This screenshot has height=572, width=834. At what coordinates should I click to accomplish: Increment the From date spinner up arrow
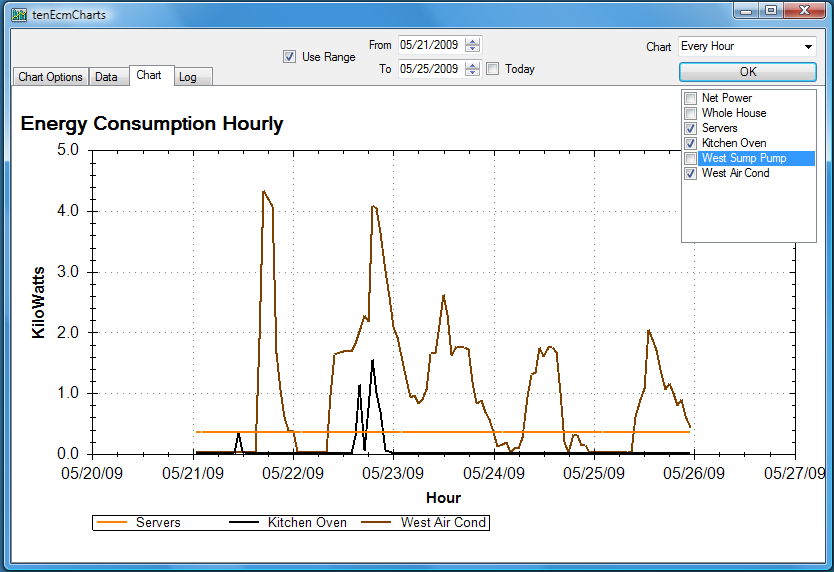coord(472,42)
